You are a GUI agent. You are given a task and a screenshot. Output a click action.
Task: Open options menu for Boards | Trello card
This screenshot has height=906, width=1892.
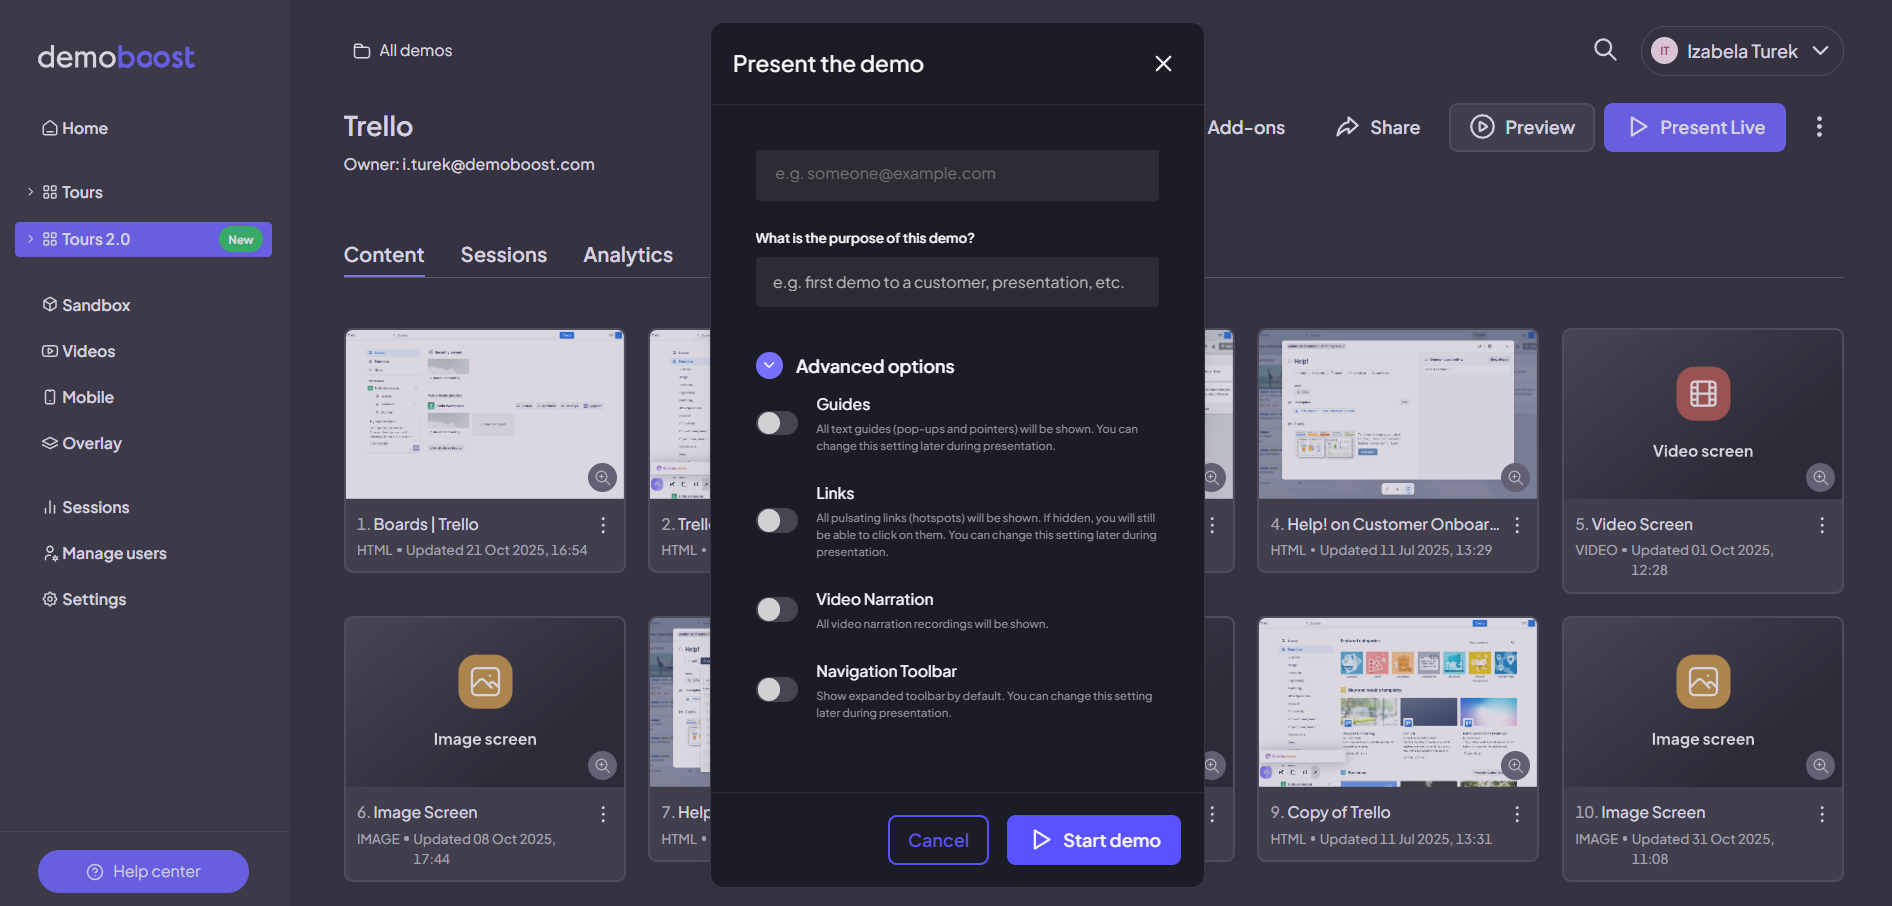pos(603,525)
